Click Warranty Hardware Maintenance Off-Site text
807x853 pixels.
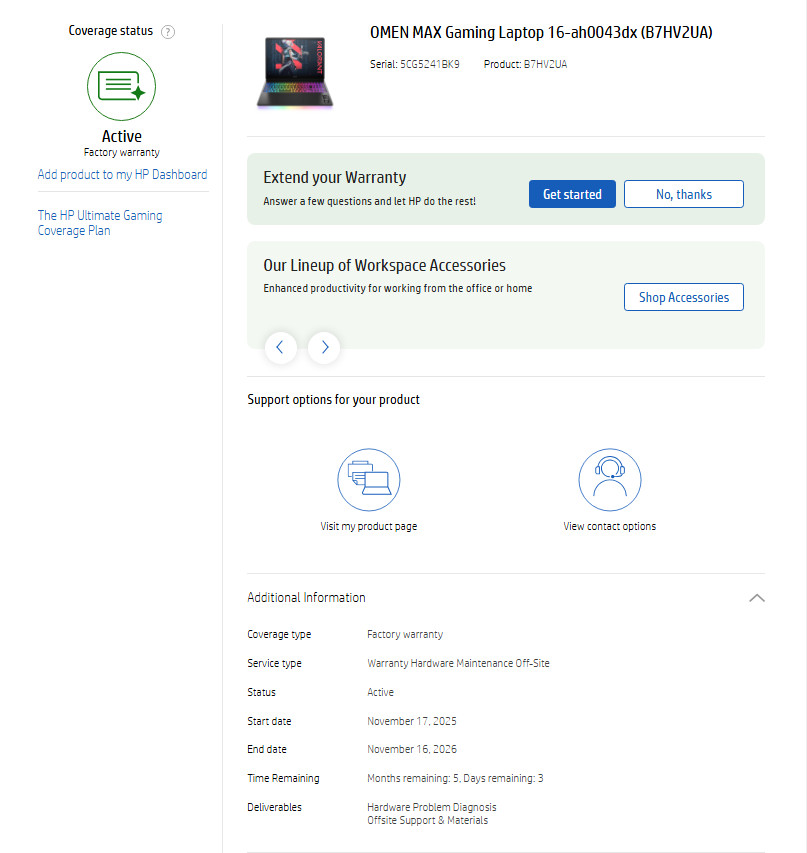pyautogui.click(x=458, y=663)
